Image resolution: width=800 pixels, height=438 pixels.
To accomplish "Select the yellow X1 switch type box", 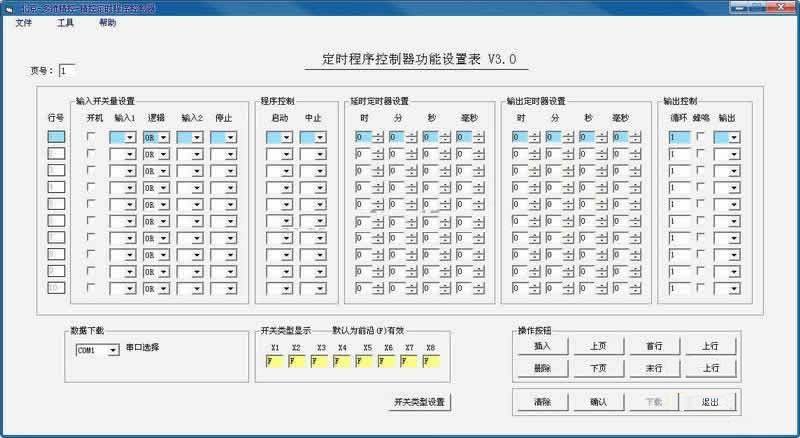I will 275,361.
